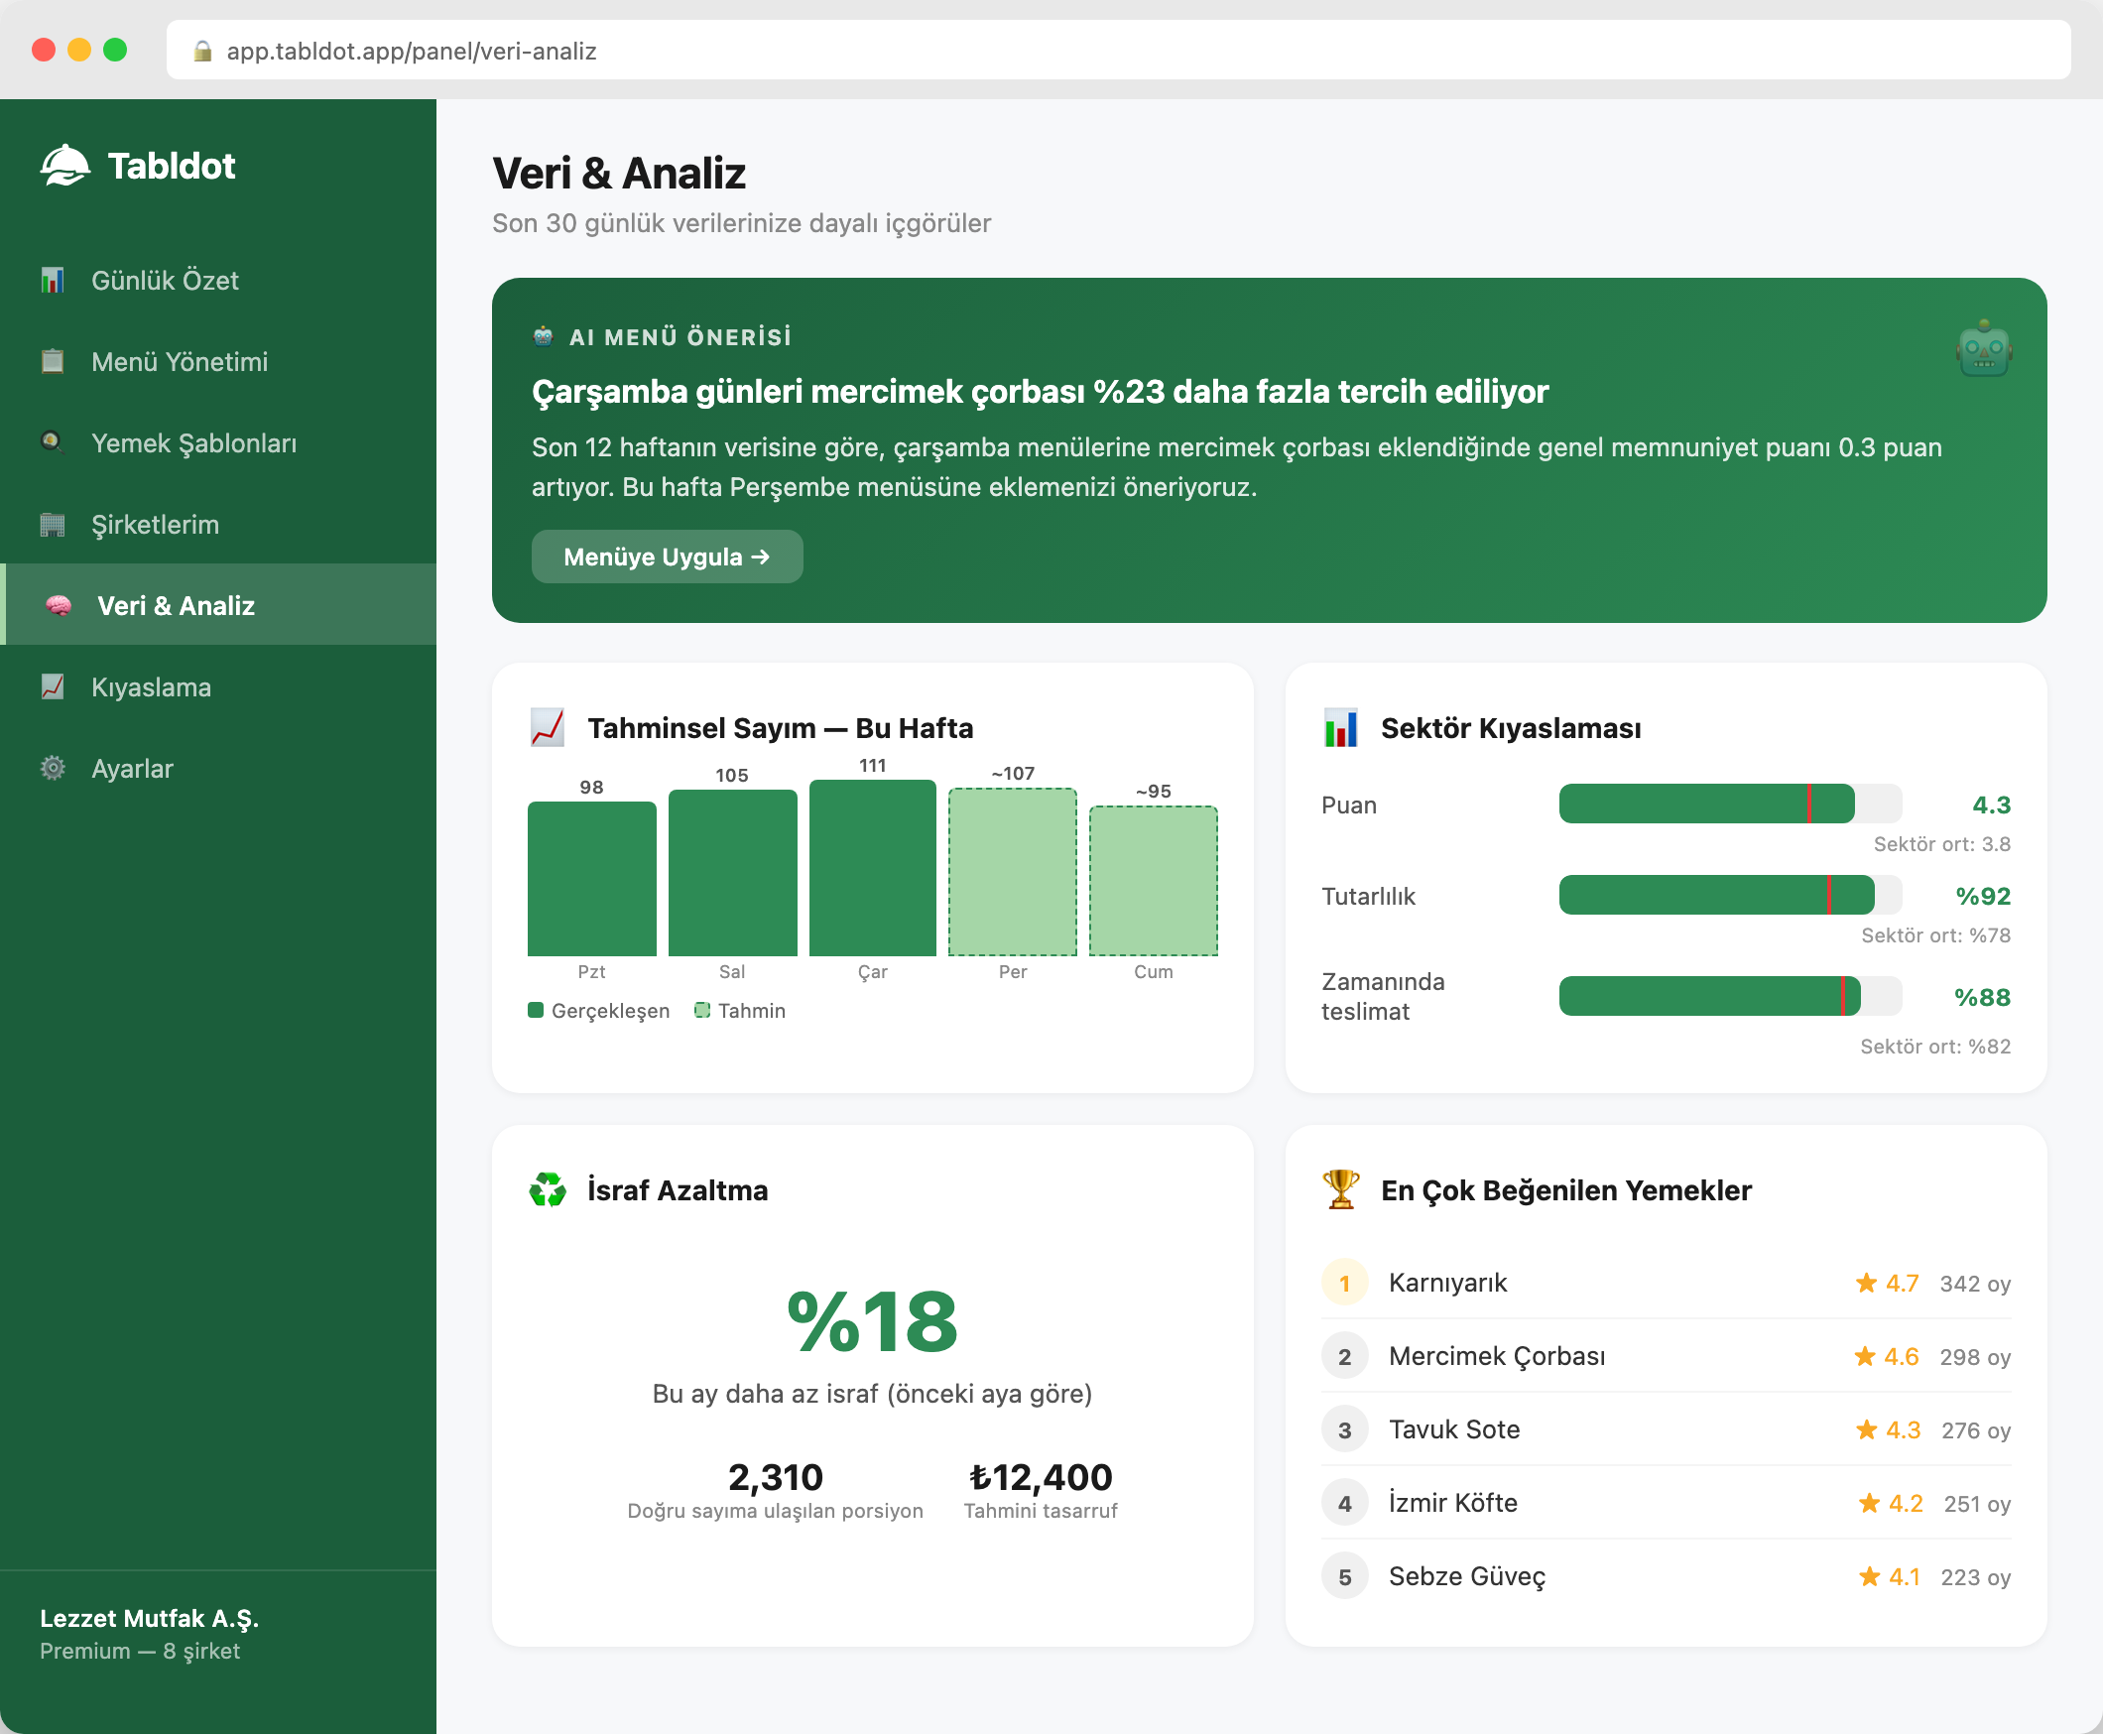Click the Per forecast bar (~107)
The width and height of the screenshot is (2103, 1736).
pyautogui.click(x=1012, y=872)
